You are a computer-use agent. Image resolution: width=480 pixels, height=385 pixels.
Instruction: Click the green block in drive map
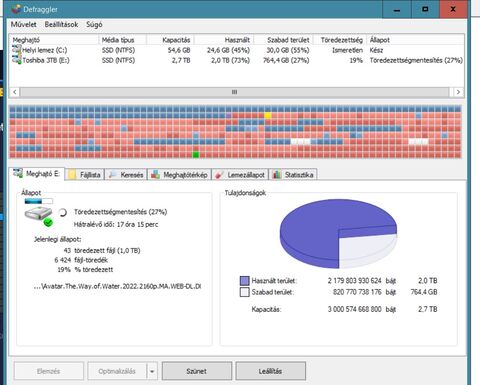click(196, 155)
